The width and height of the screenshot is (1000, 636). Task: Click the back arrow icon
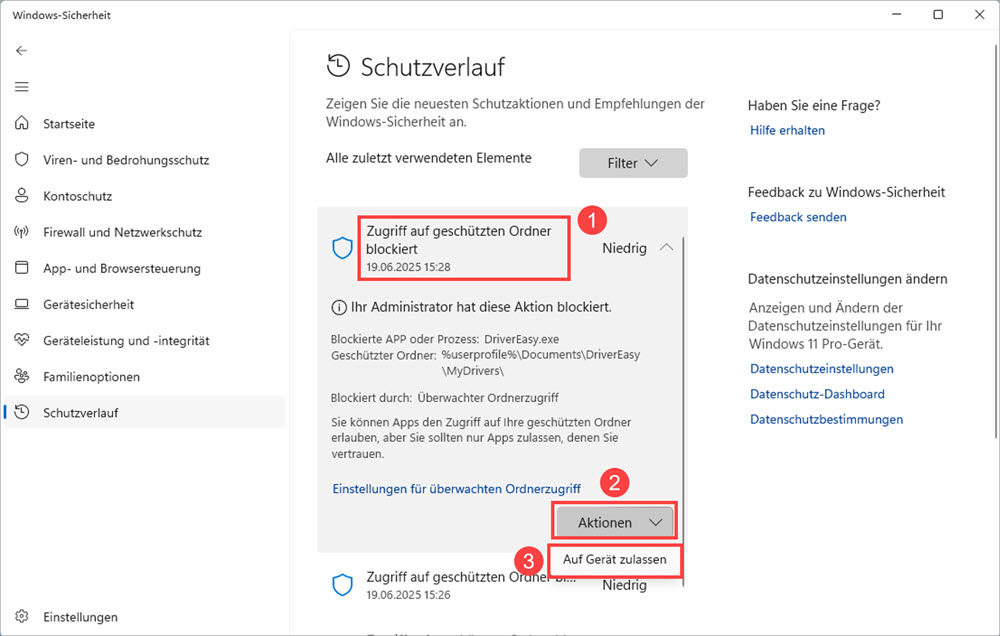click(x=22, y=50)
